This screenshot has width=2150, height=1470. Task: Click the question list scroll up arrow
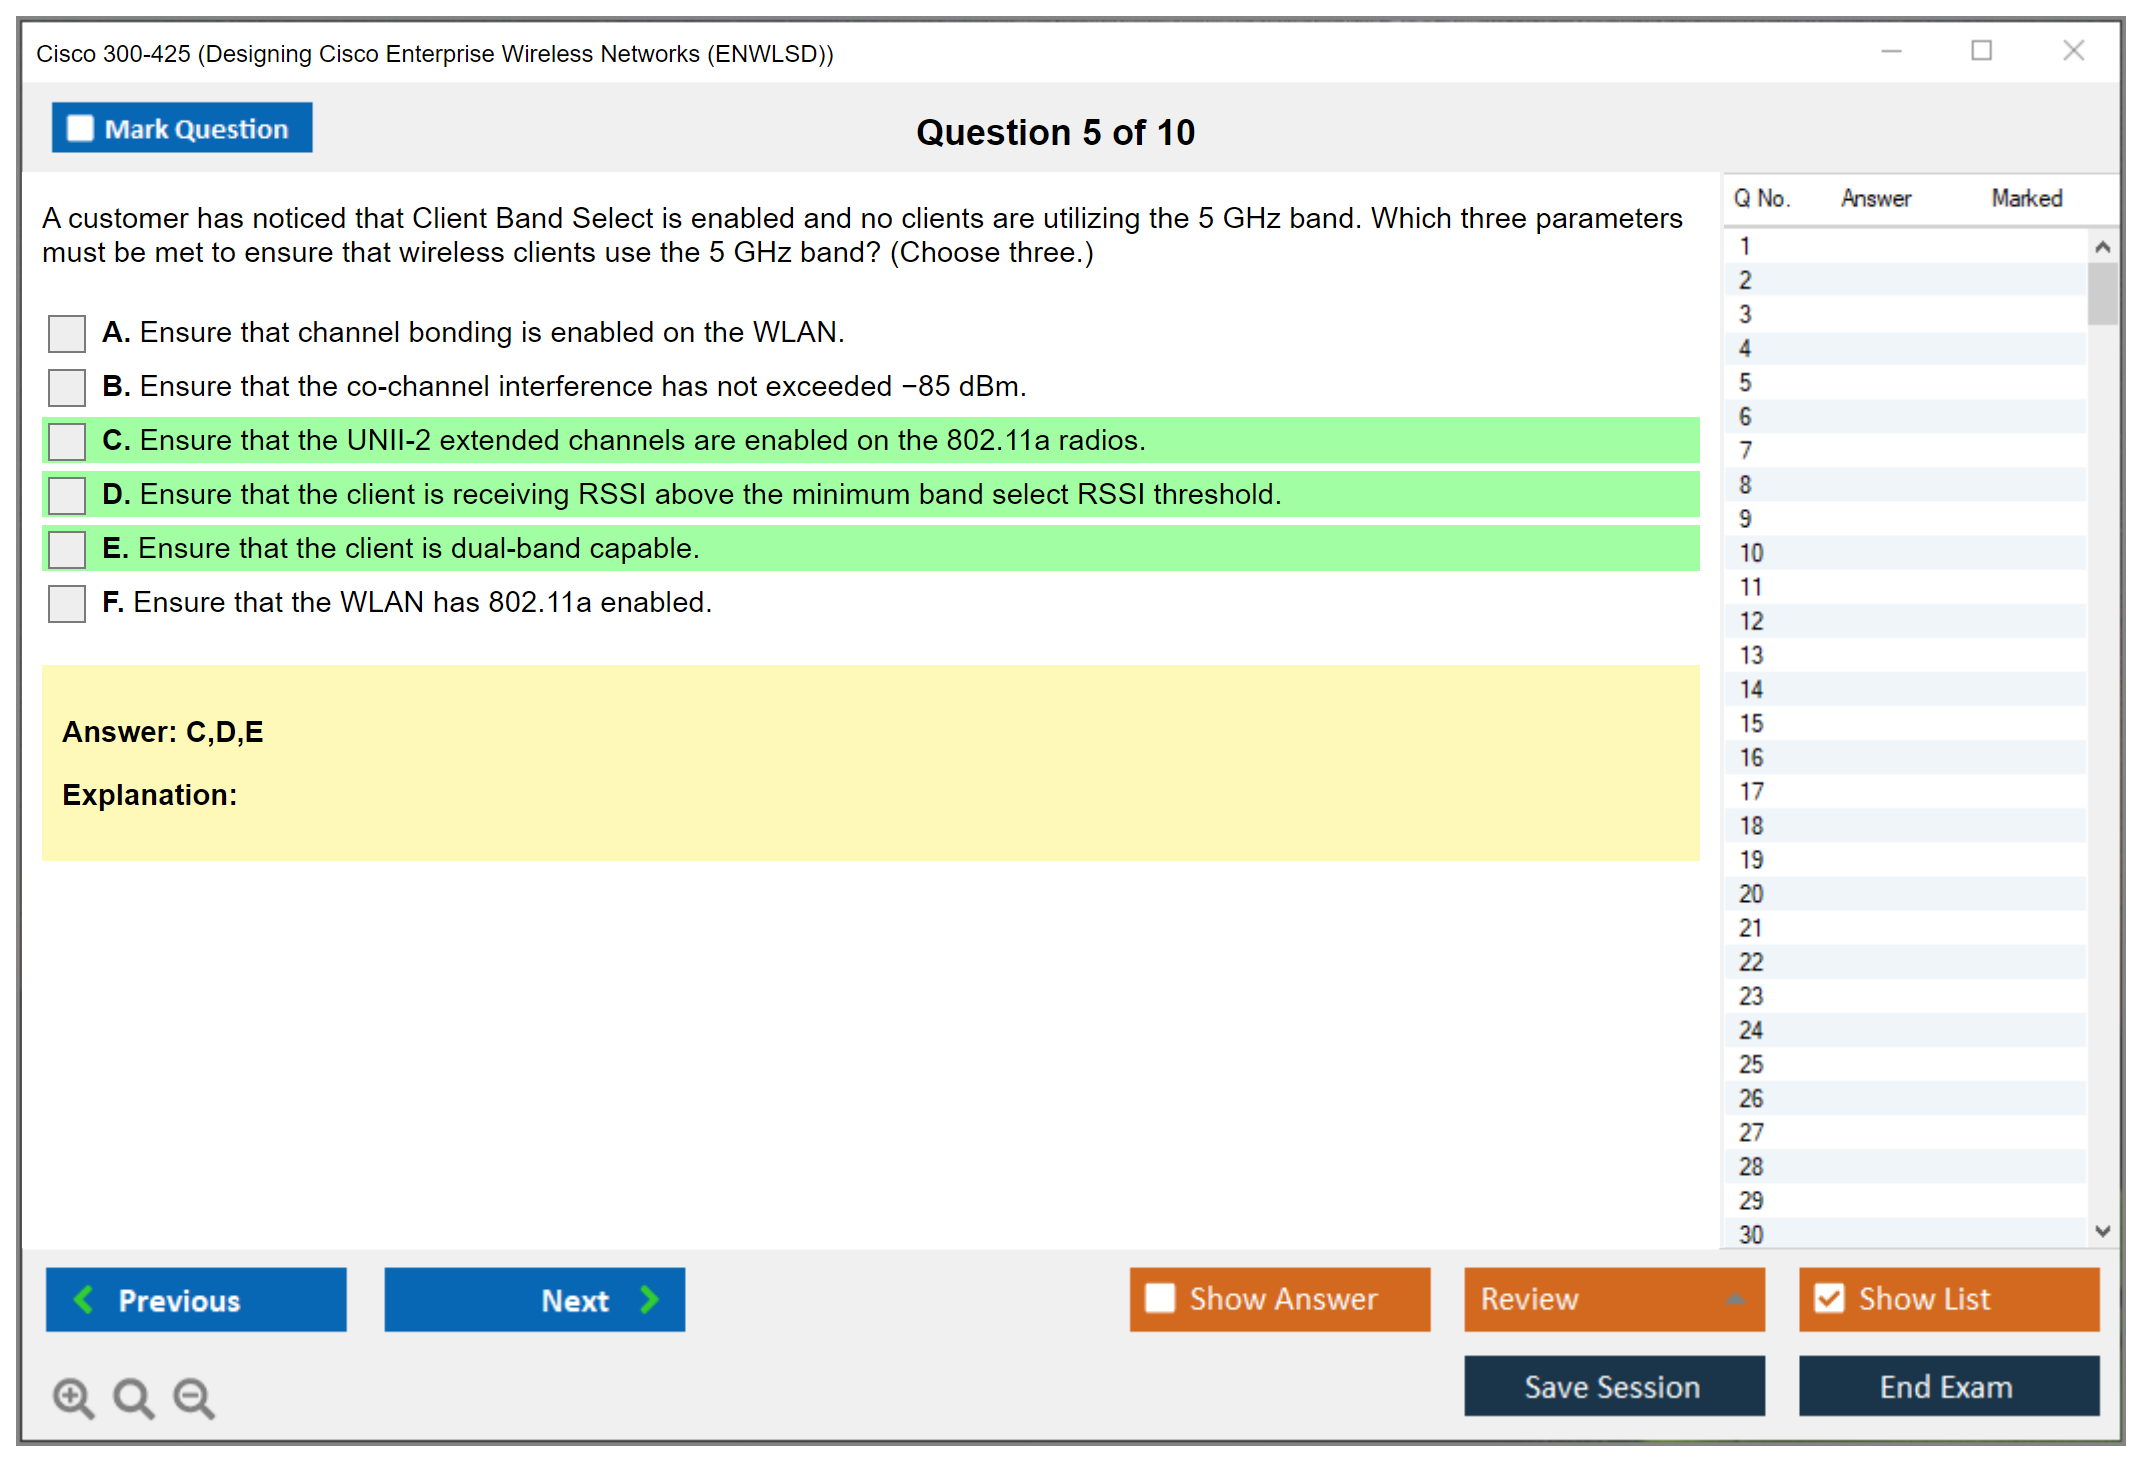(x=2102, y=247)
